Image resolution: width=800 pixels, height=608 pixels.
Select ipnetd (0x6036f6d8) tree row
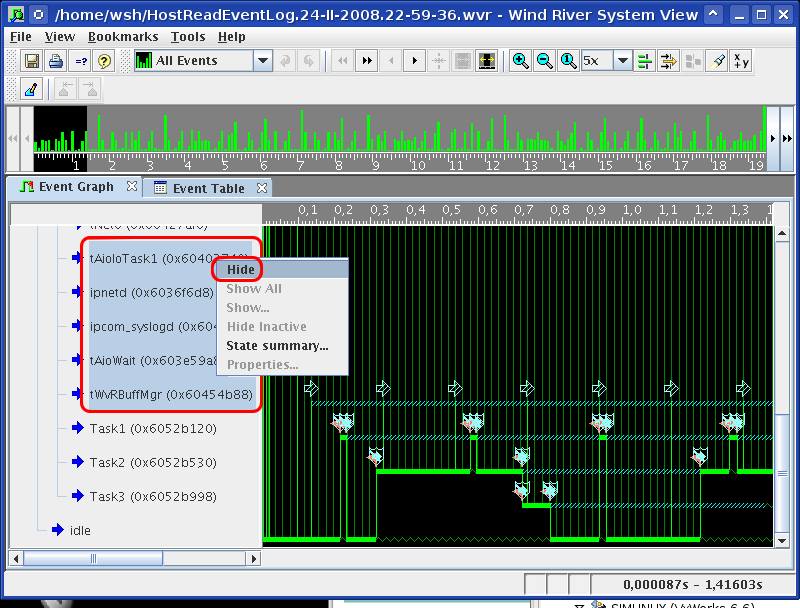152,292
